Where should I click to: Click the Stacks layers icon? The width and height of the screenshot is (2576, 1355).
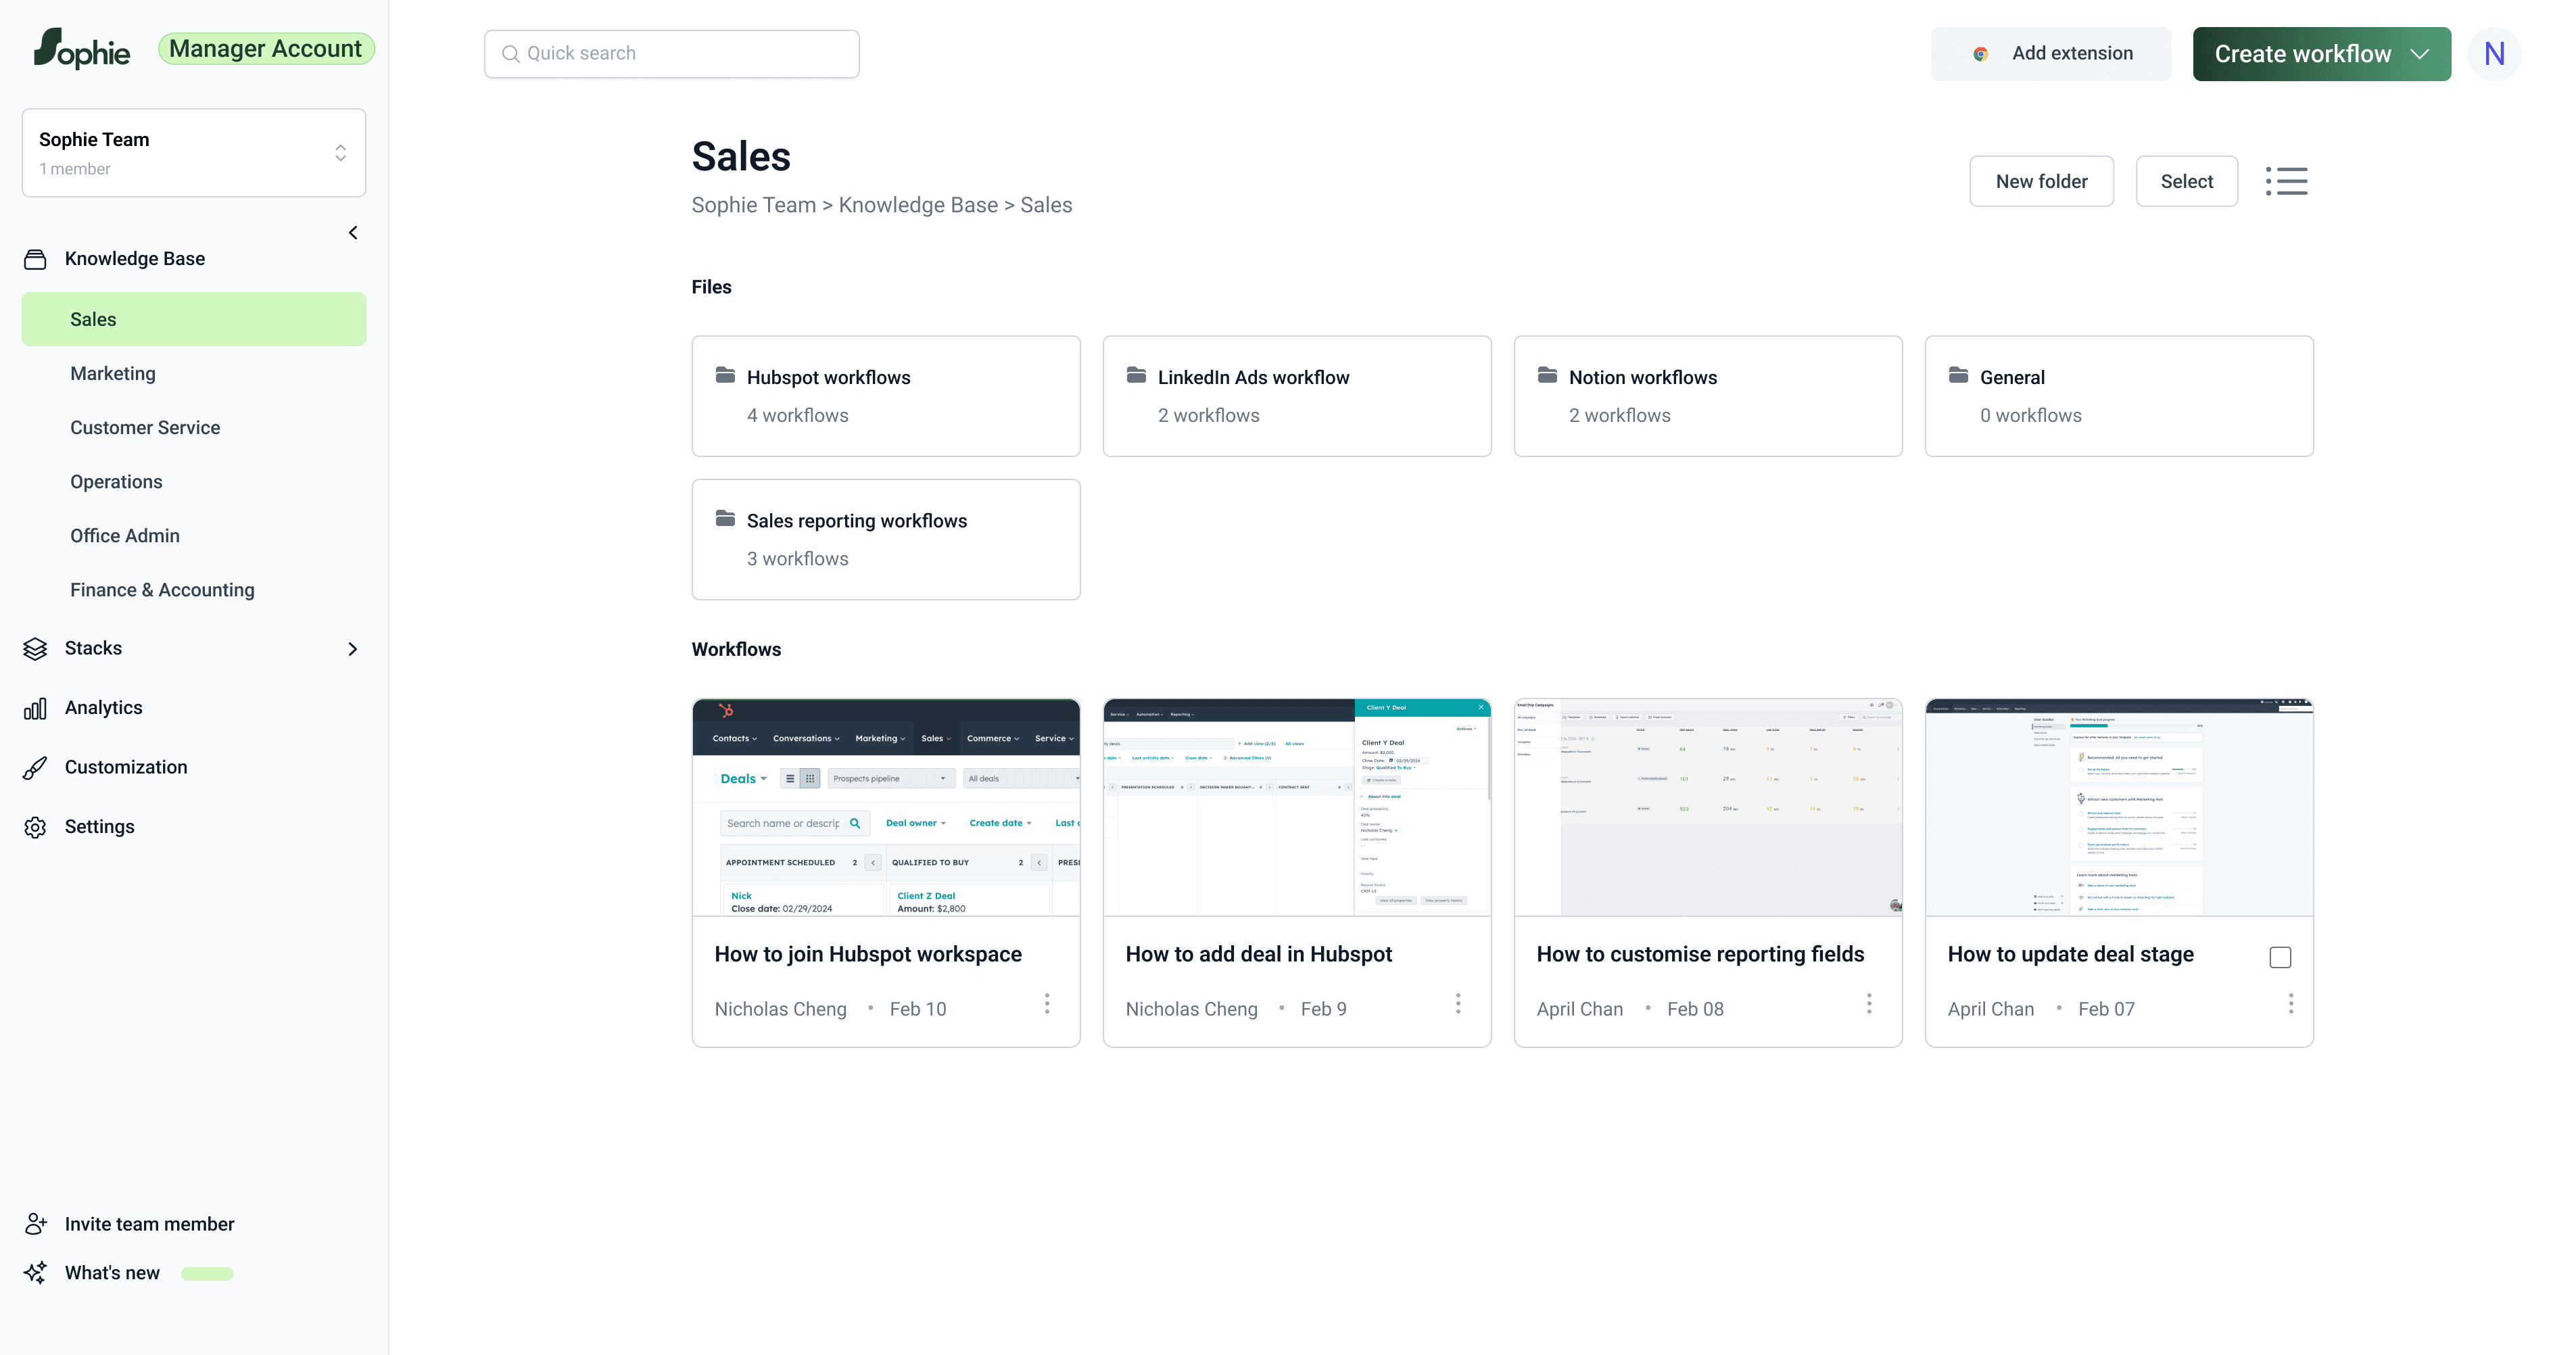point(35,649)
